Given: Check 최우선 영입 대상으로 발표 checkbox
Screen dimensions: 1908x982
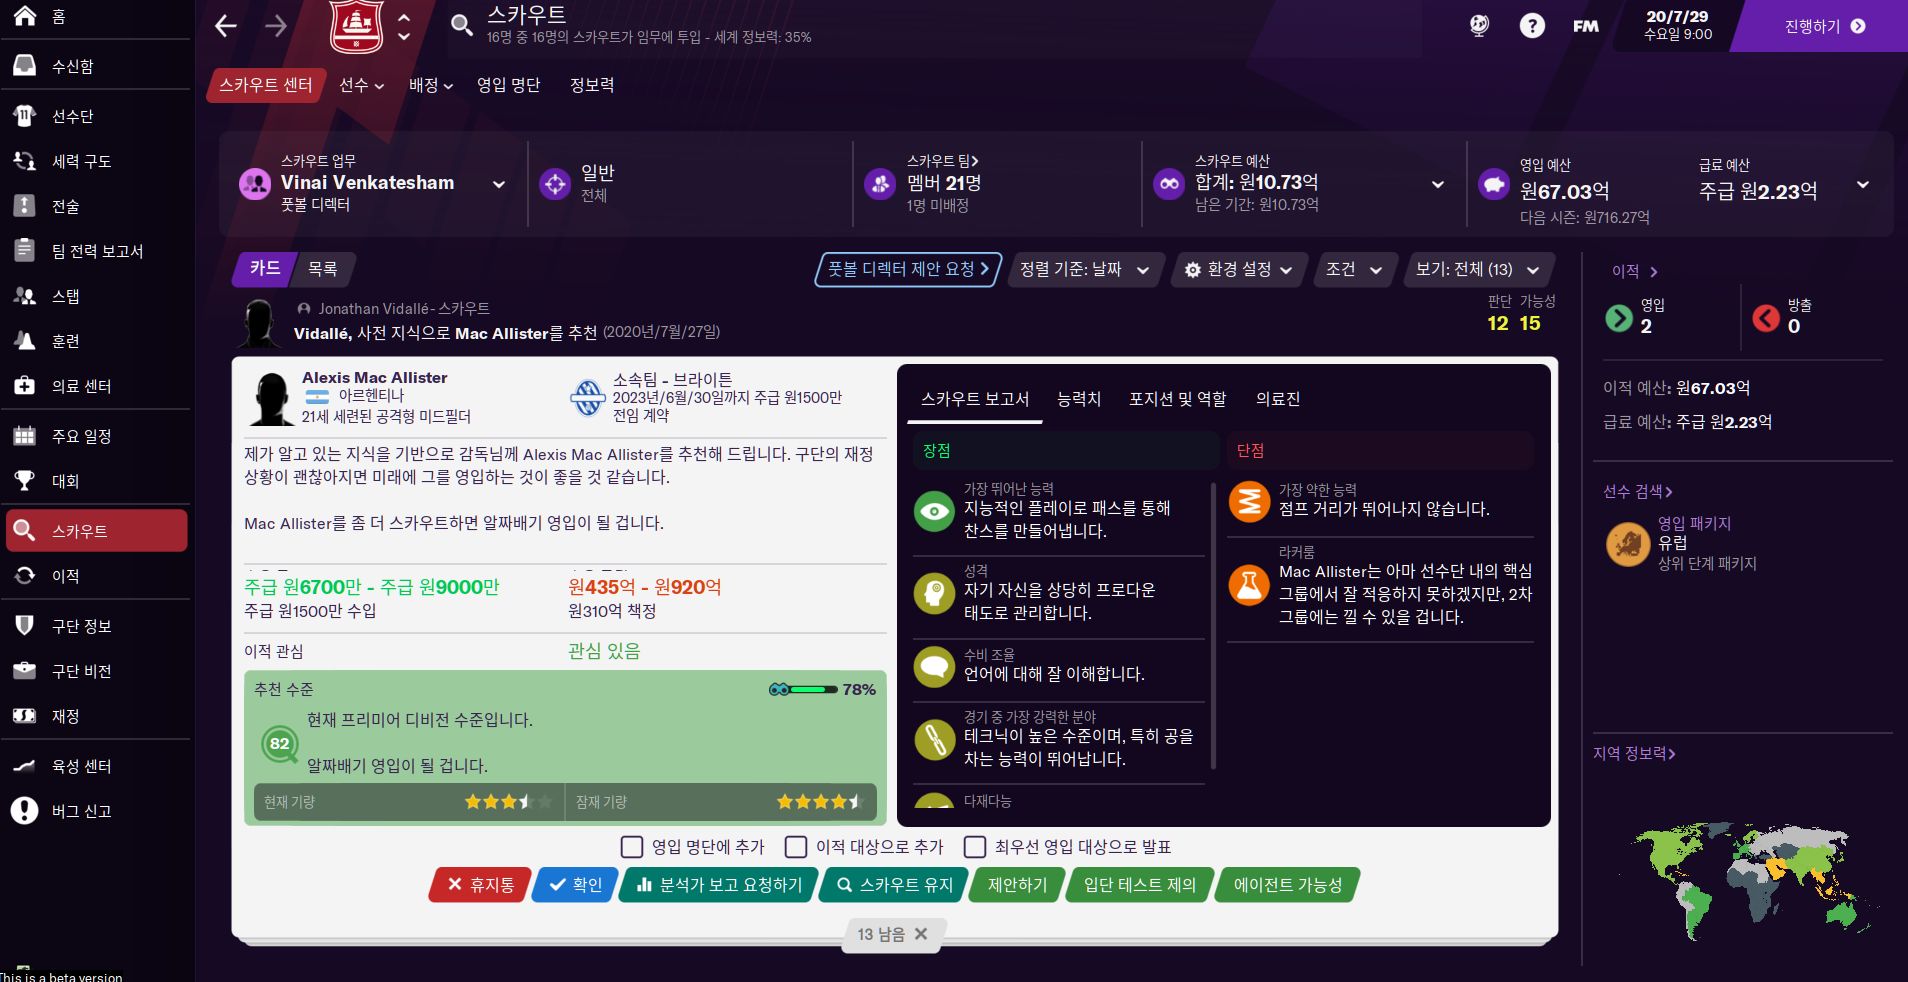Looking at the screenshot, I should coord(975,847).
